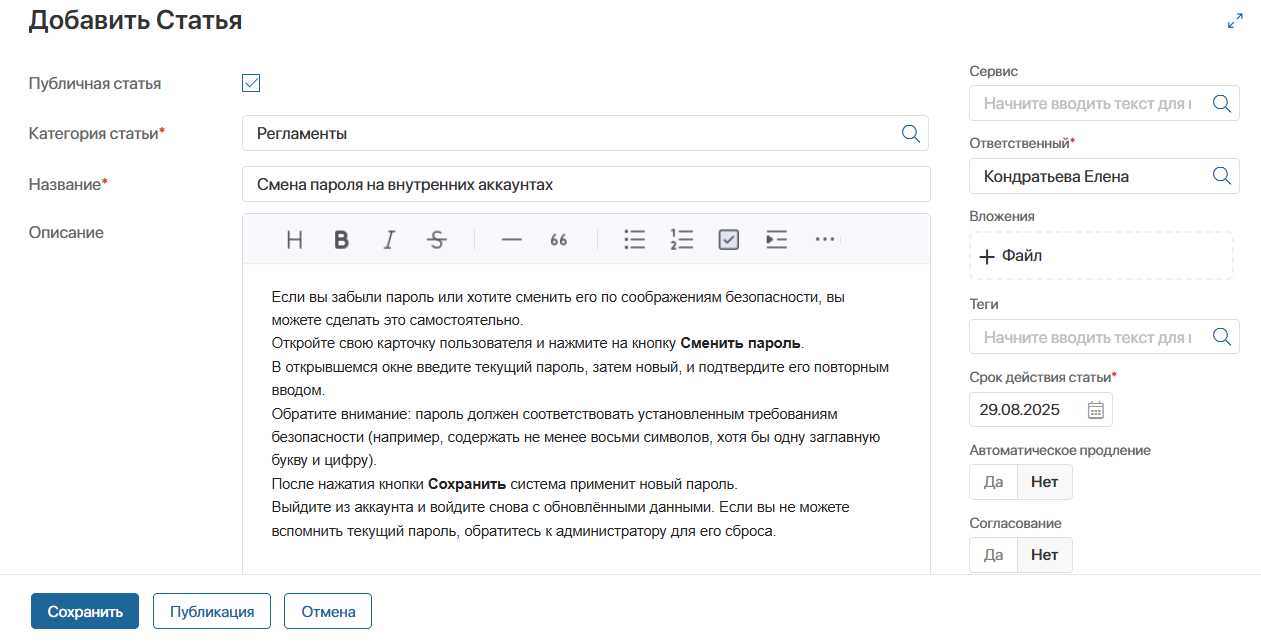Insert a checklist using the checkbox icon

(x=728, y=239)
